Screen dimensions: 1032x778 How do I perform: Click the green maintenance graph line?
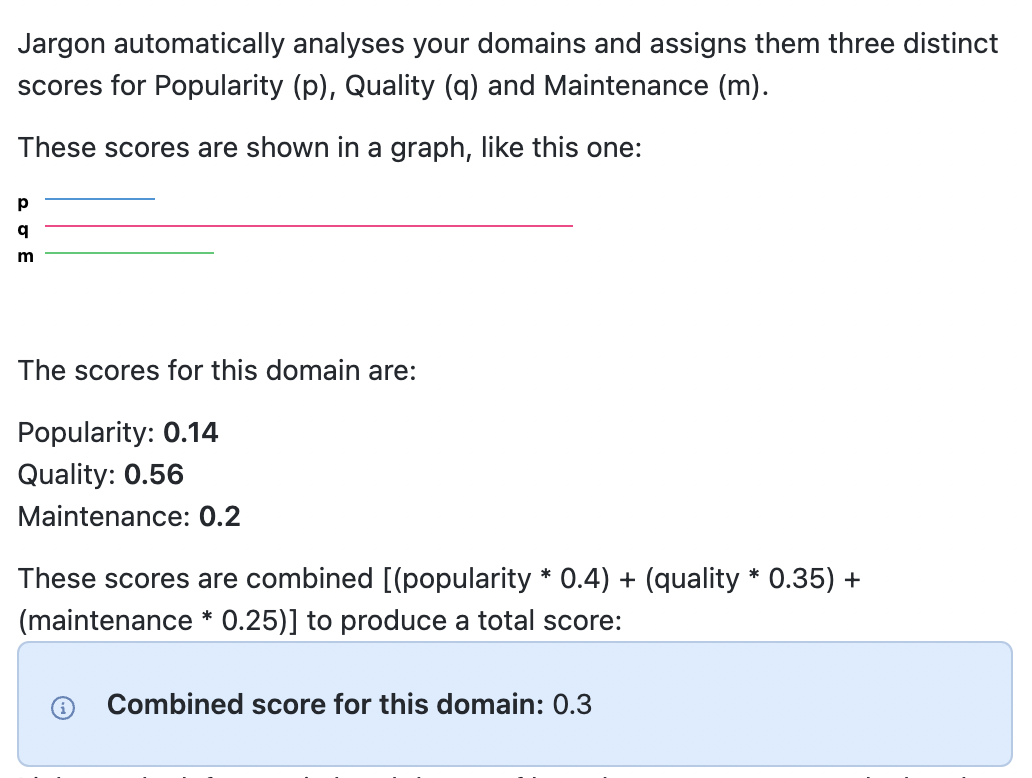pyautogui.click(x=129, y=253)
